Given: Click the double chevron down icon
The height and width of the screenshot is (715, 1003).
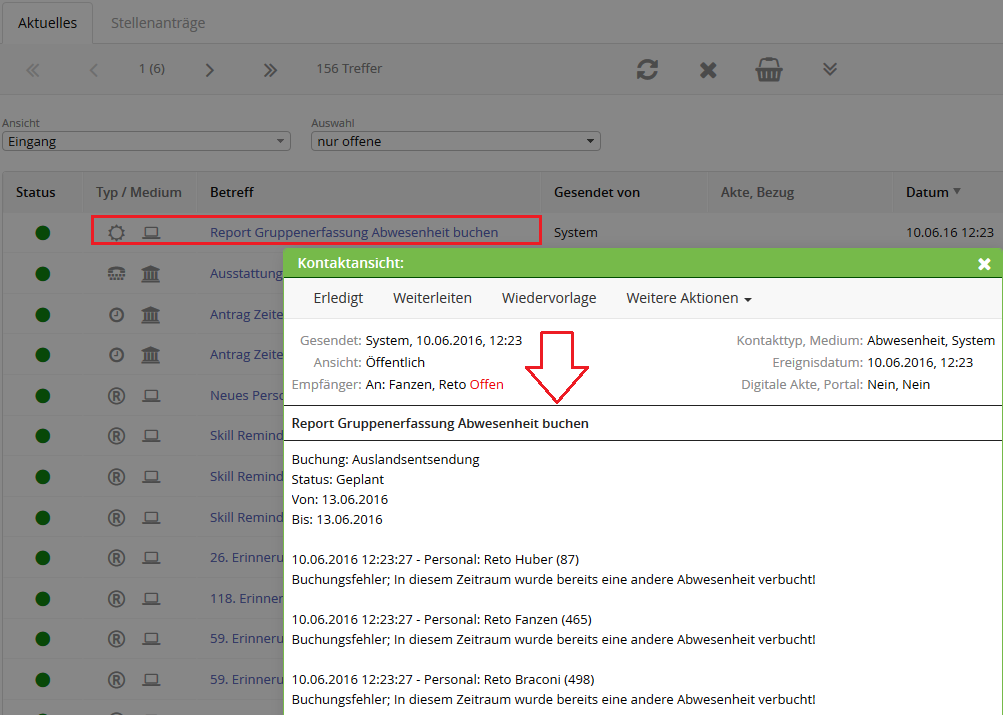Looking at the screenshot, I should [830, 69].
